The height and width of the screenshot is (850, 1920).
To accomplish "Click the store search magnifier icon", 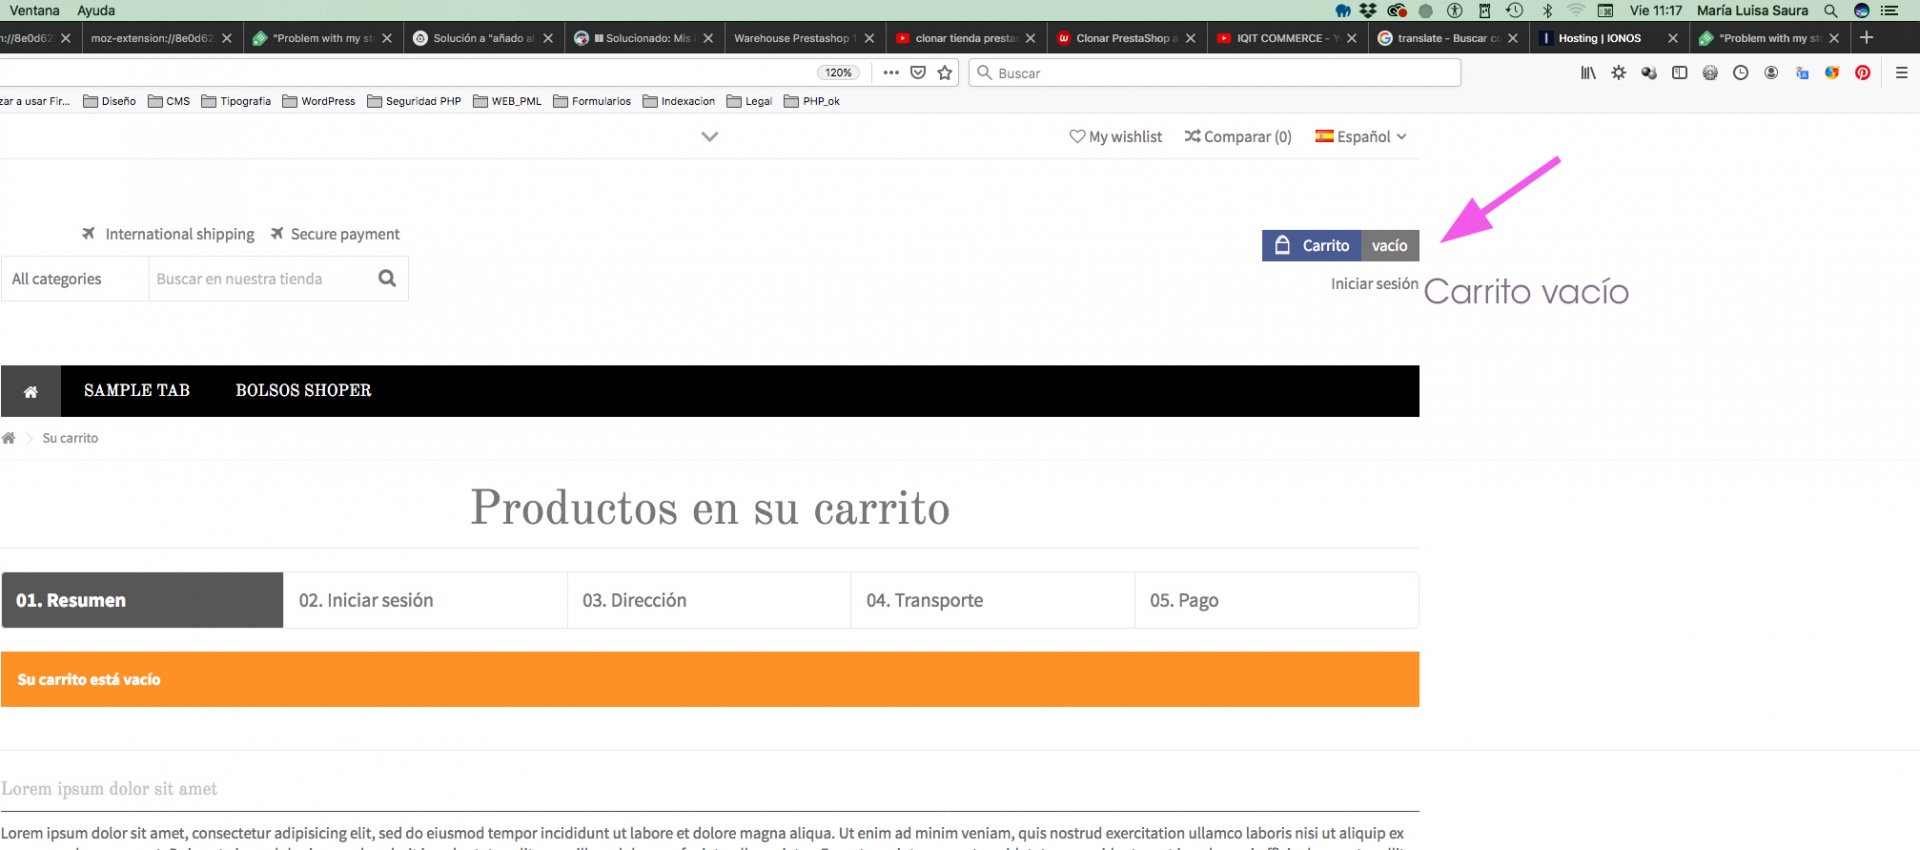I will point(387,279).
